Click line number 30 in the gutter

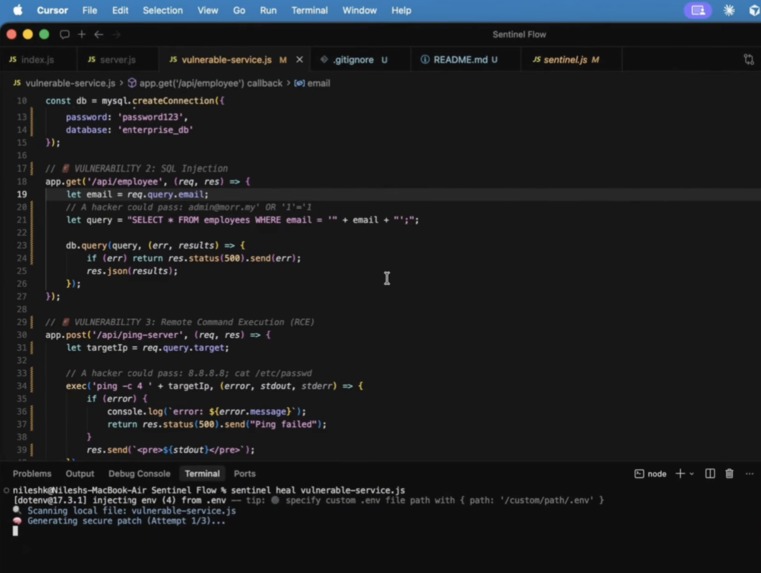coord(22,335)
